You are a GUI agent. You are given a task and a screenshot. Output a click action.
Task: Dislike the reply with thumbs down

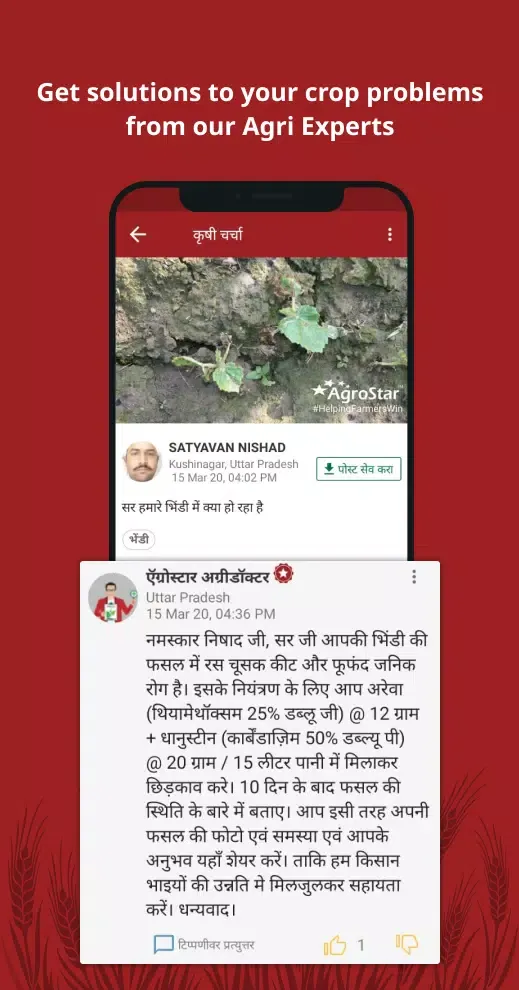pos(407,945)
